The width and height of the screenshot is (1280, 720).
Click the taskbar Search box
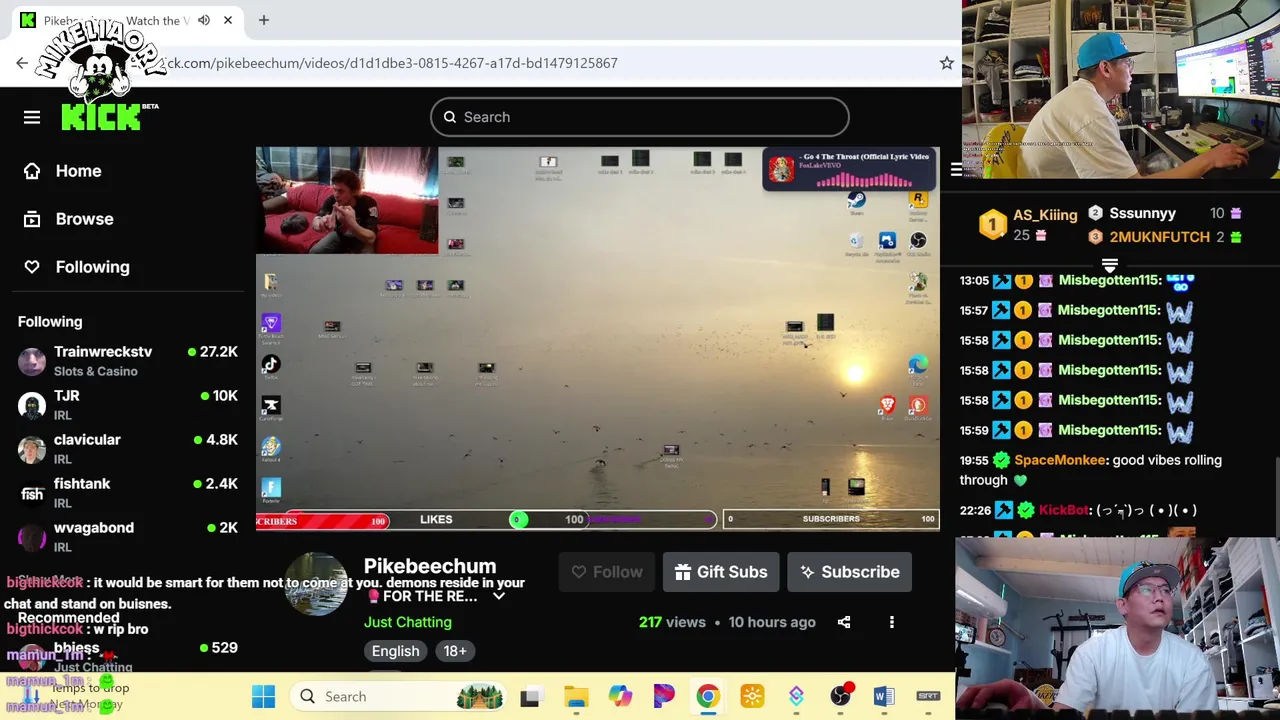coord(398,696)
